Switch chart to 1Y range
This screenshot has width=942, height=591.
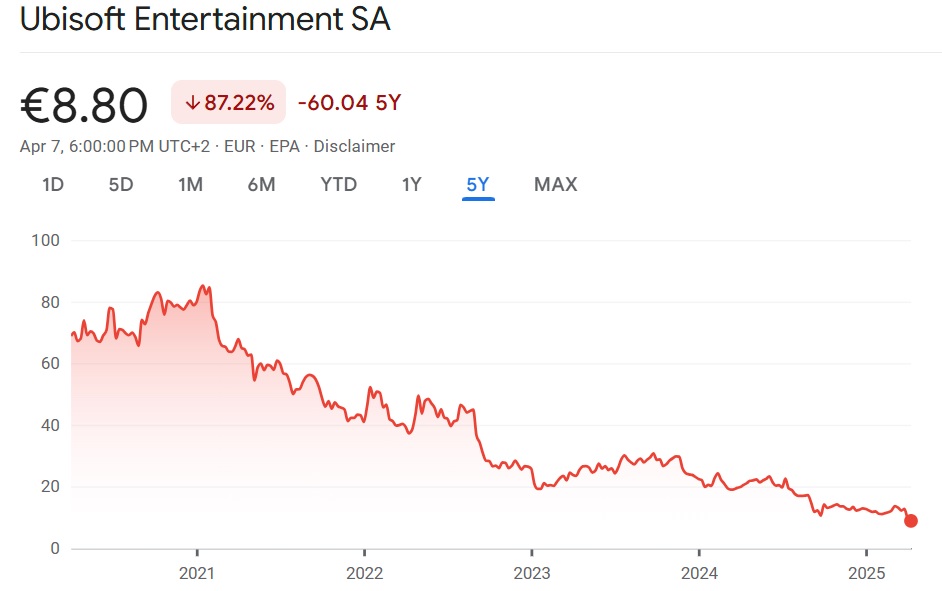click(x=411, y=185)
